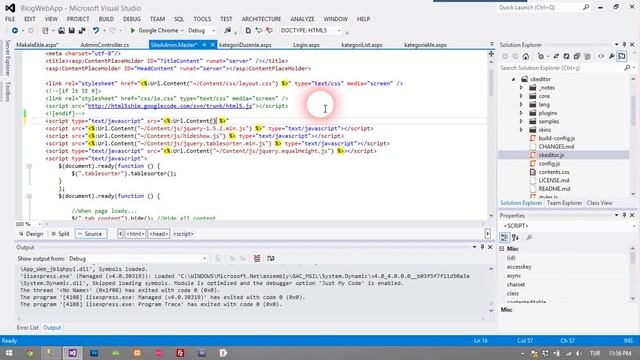Screen dimensions: 640x360
Task: Open the zoom percentage dropdown
Action: pos(39,224)
